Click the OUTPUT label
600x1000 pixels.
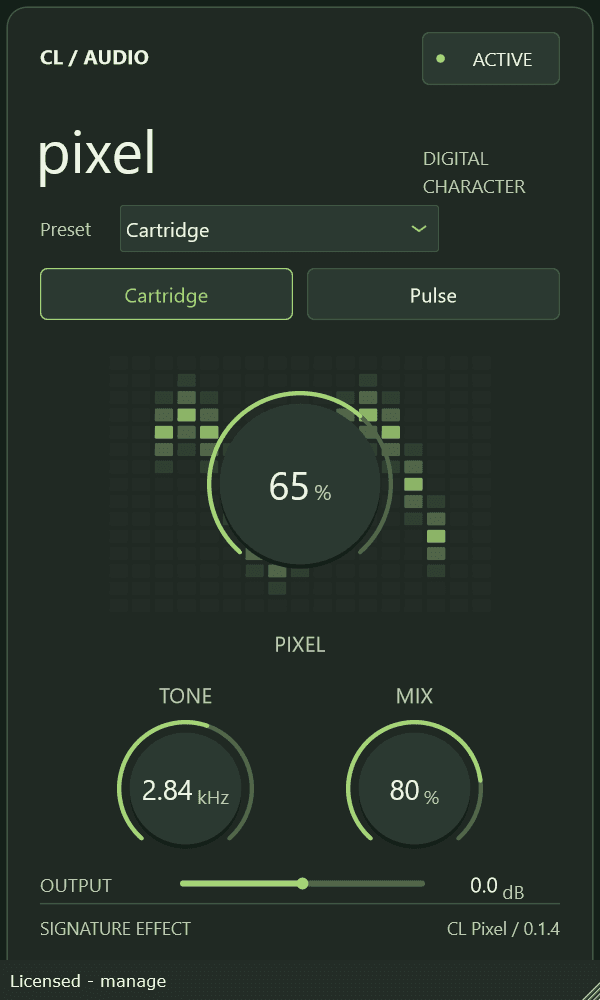[76, 885]
